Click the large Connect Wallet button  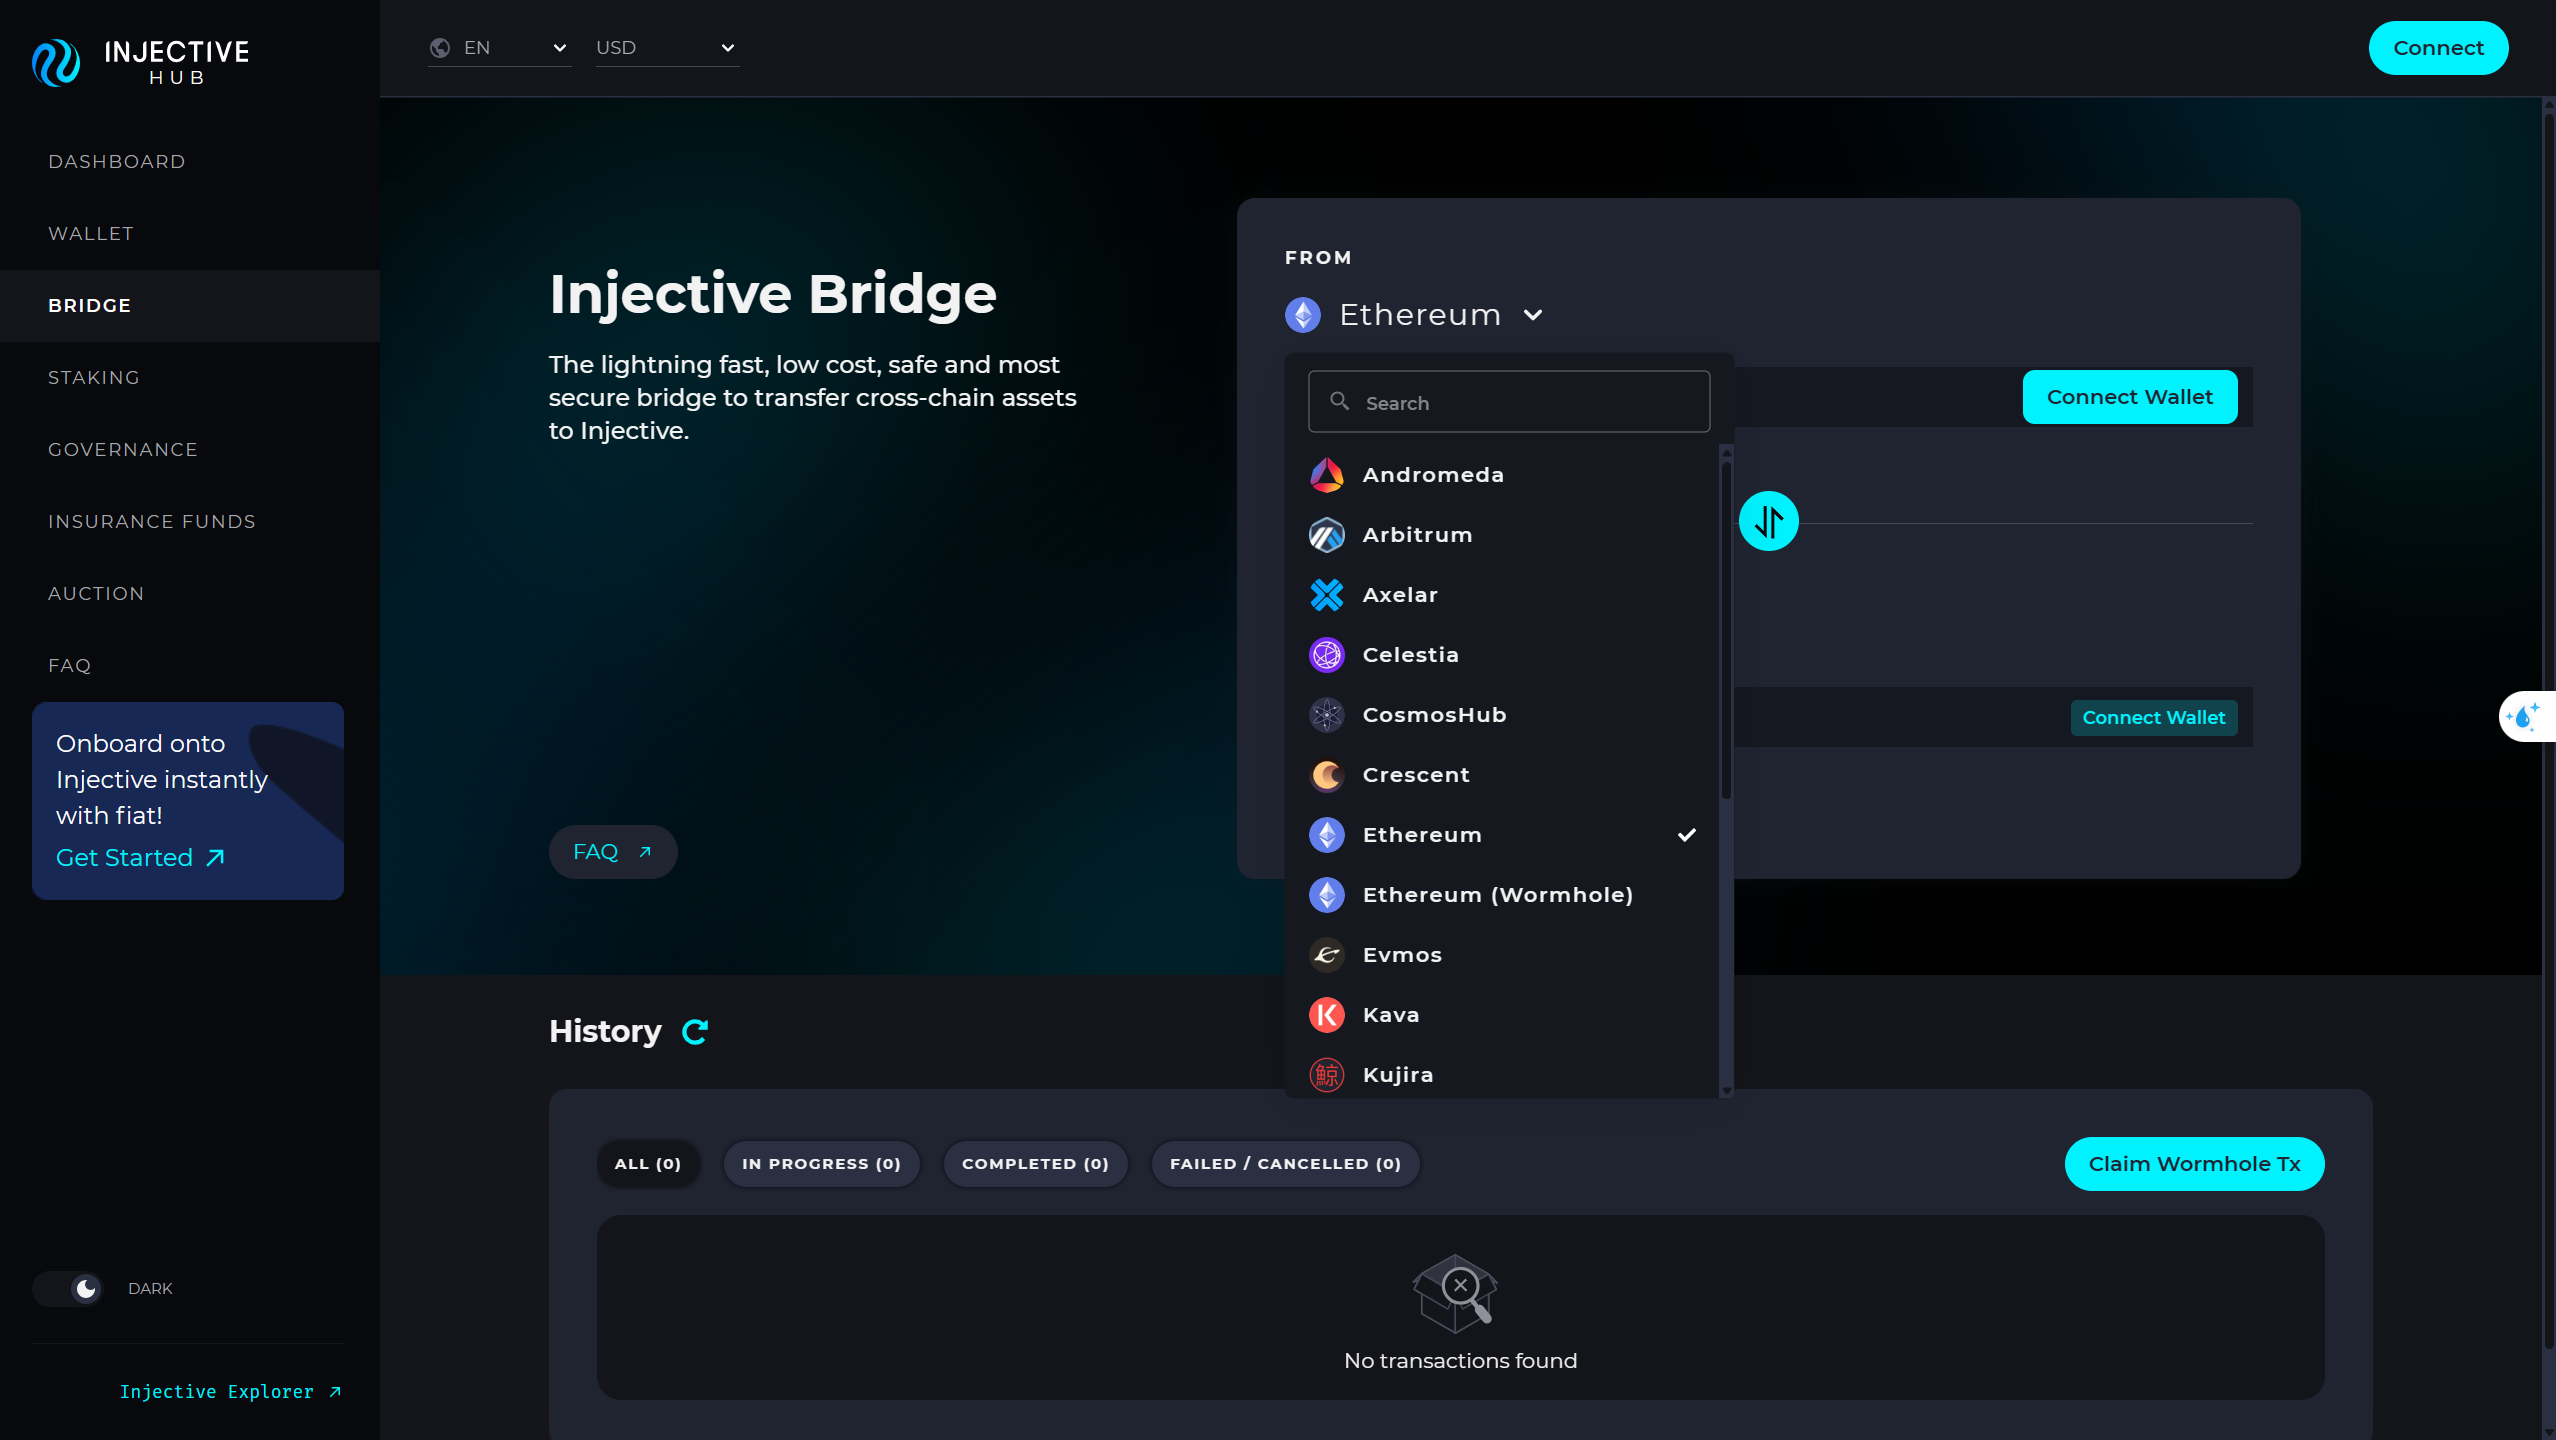[2130, 397]
